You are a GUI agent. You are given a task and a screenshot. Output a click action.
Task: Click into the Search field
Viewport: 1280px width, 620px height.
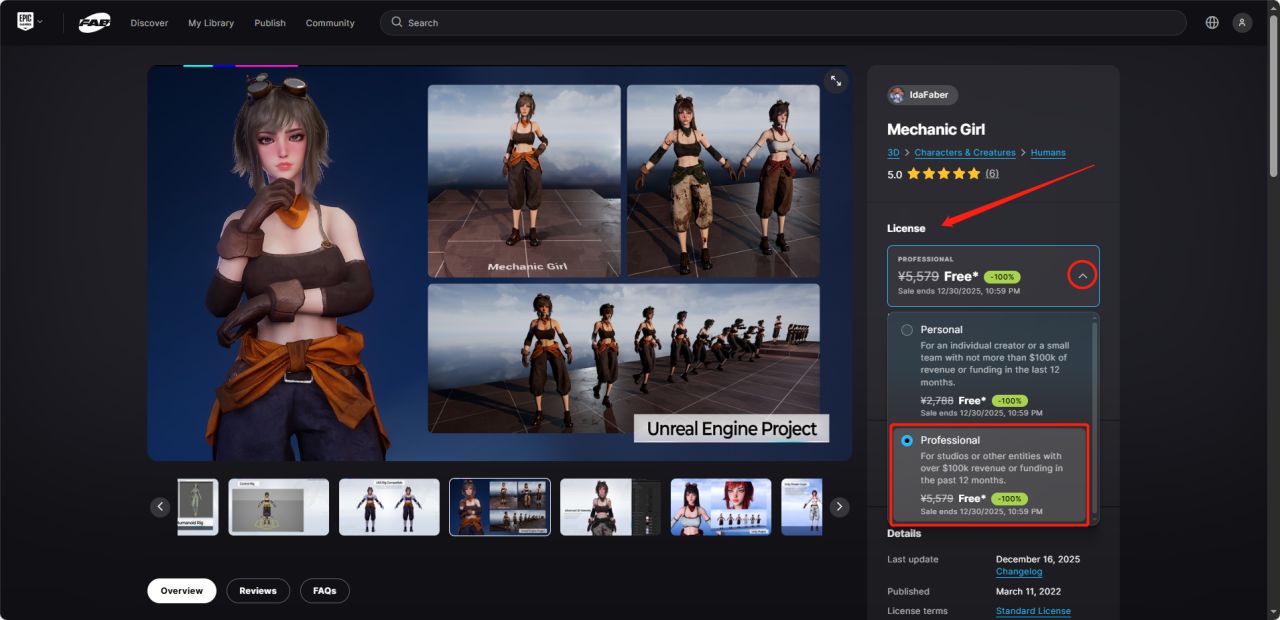[783, 22]
